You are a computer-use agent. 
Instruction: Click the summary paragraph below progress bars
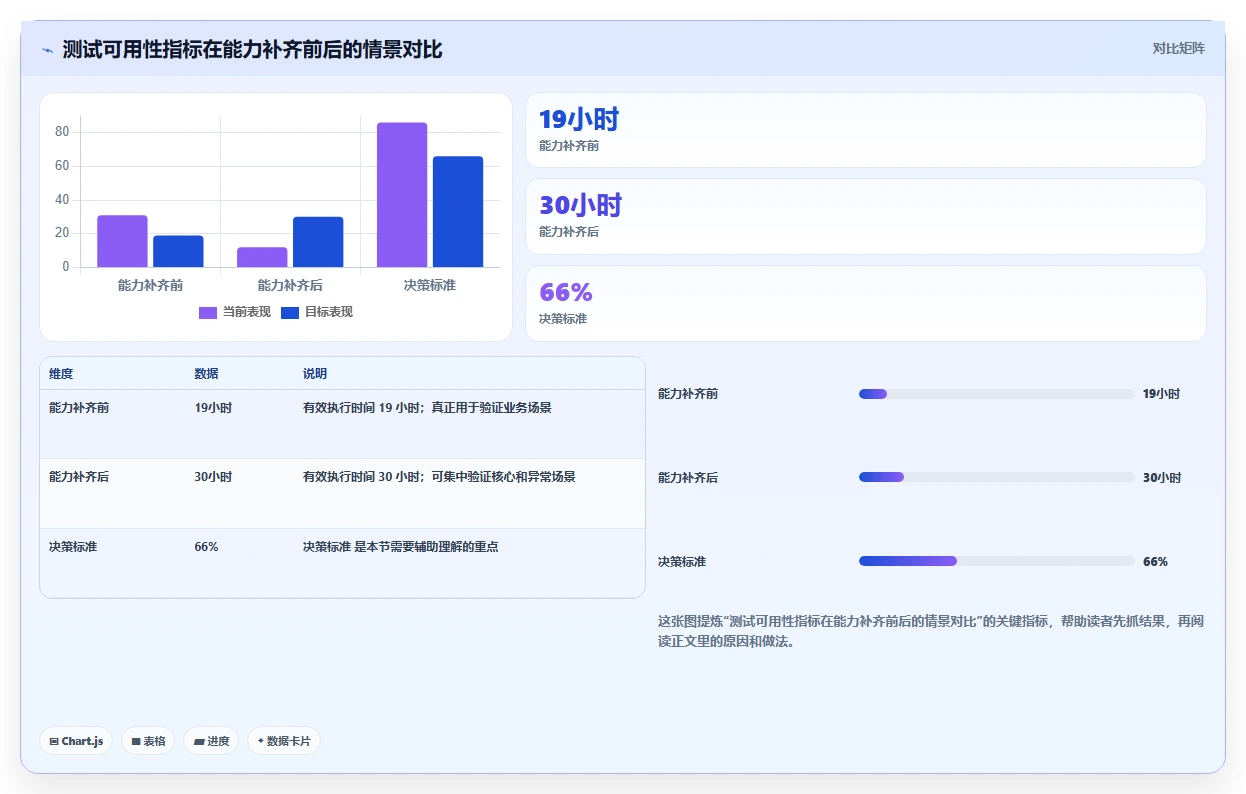[x=931, y=631]
